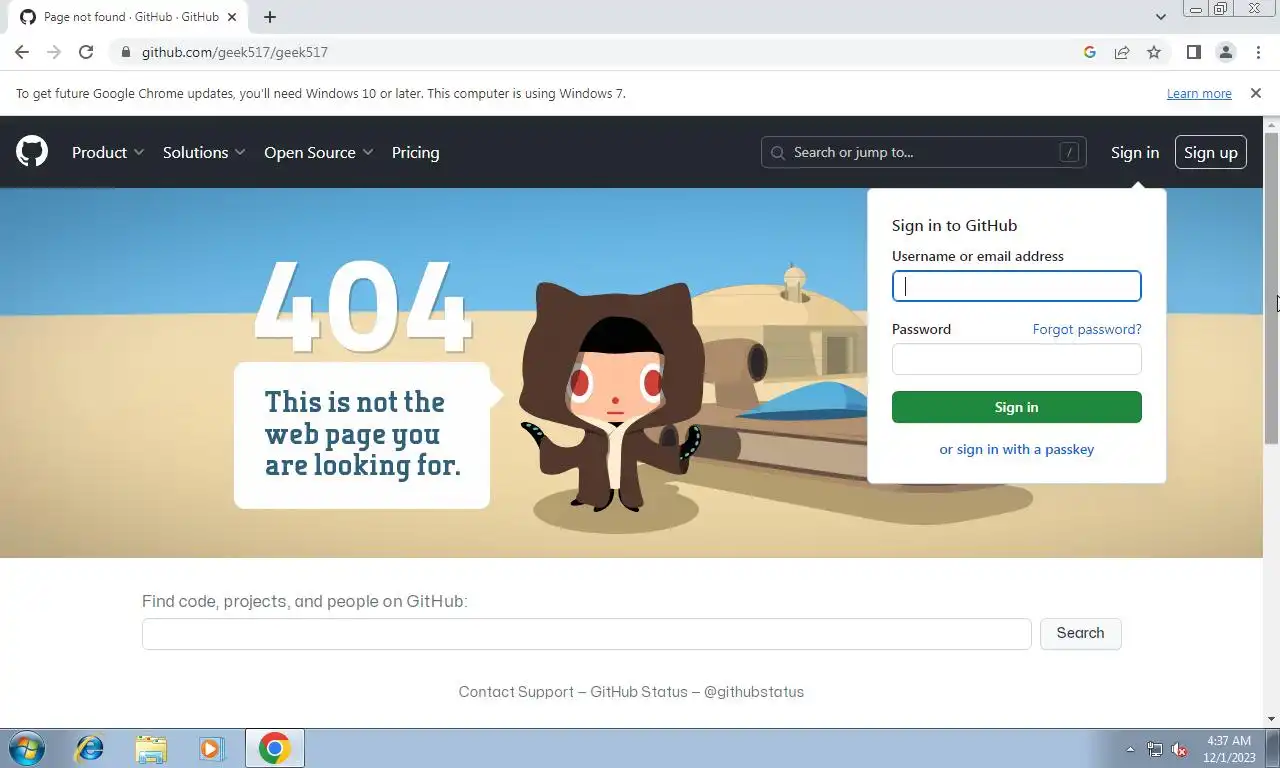This screenshot has width=1280, height=768.
Task: Click the GitHub Status link
Action: pyautogui.click(x=639, y=692)
